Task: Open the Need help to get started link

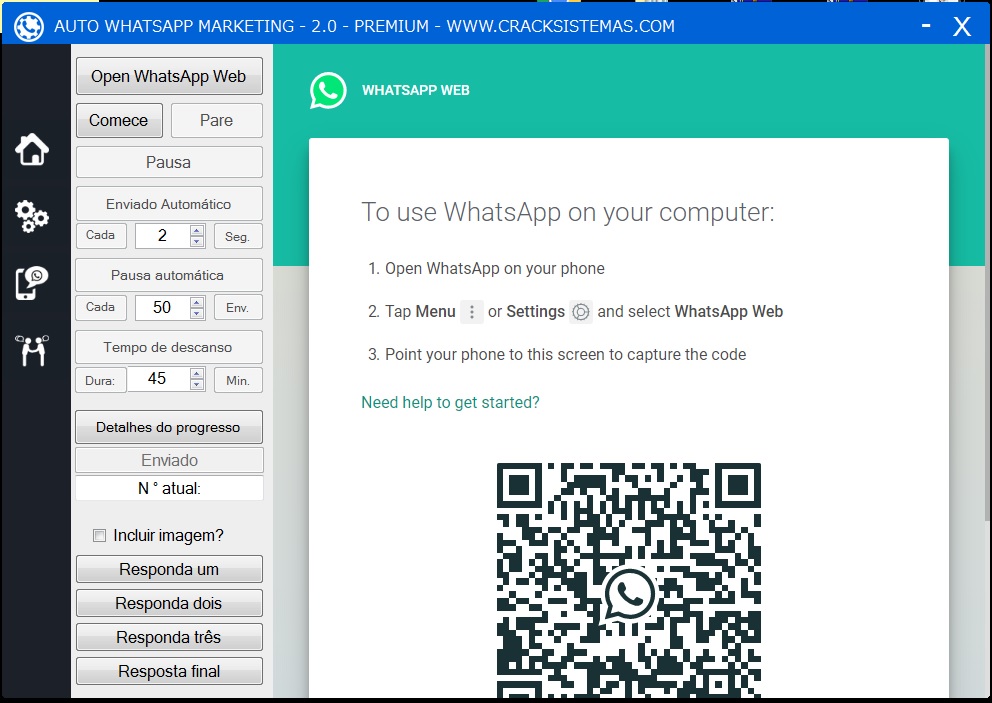Action: point(450,402)
